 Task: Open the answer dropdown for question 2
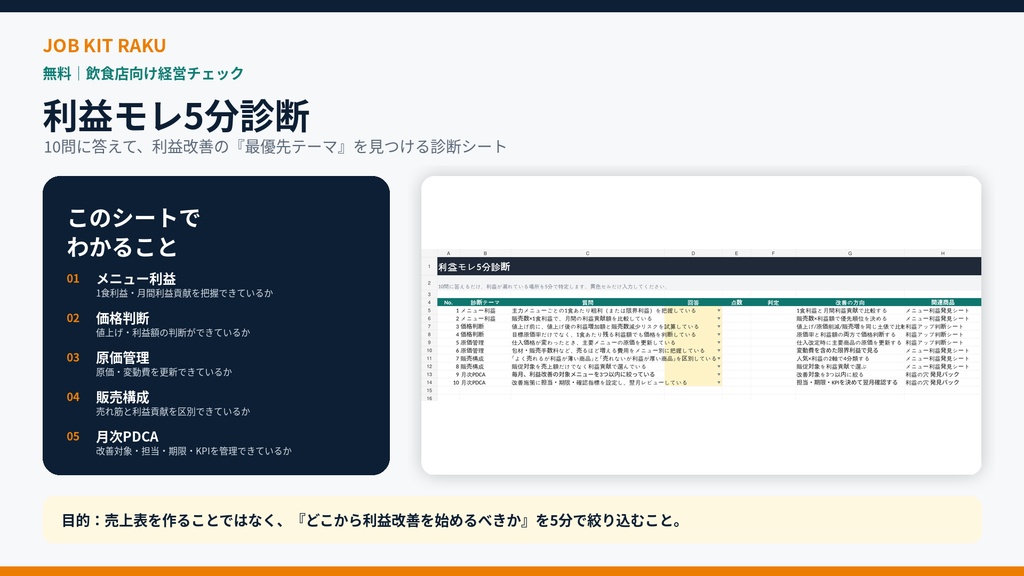[719, 319]
